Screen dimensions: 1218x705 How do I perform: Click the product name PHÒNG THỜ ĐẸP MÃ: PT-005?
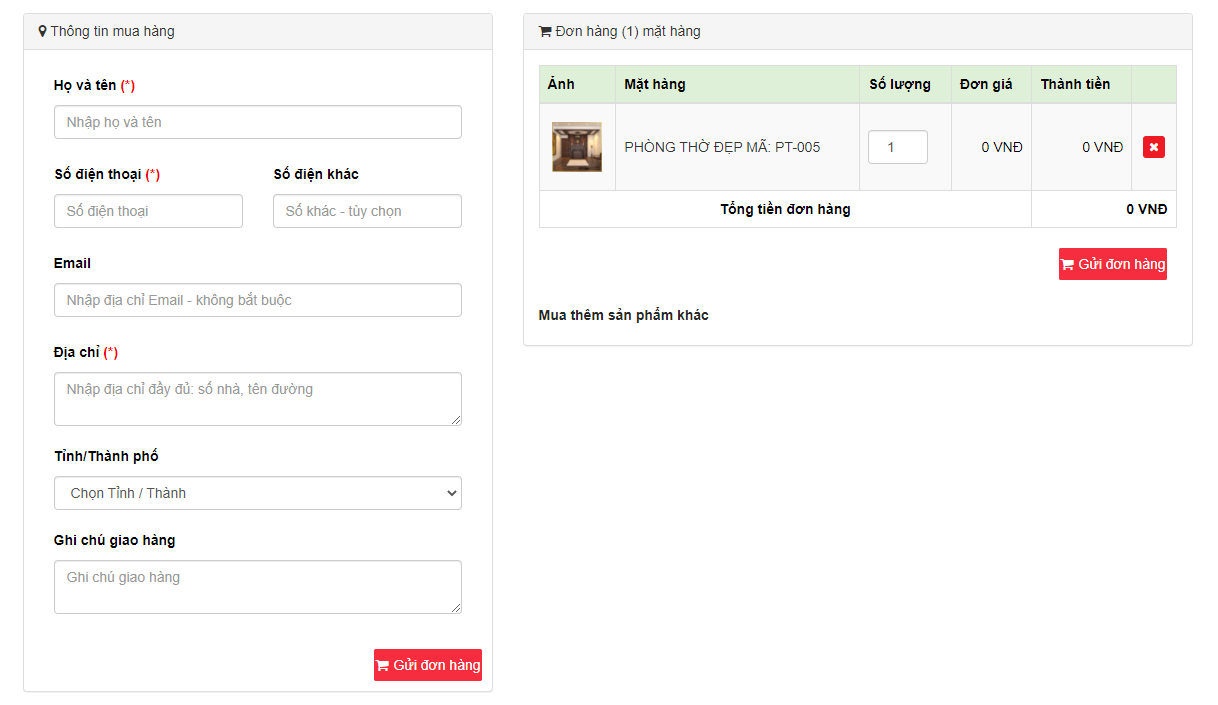(722, 147)
